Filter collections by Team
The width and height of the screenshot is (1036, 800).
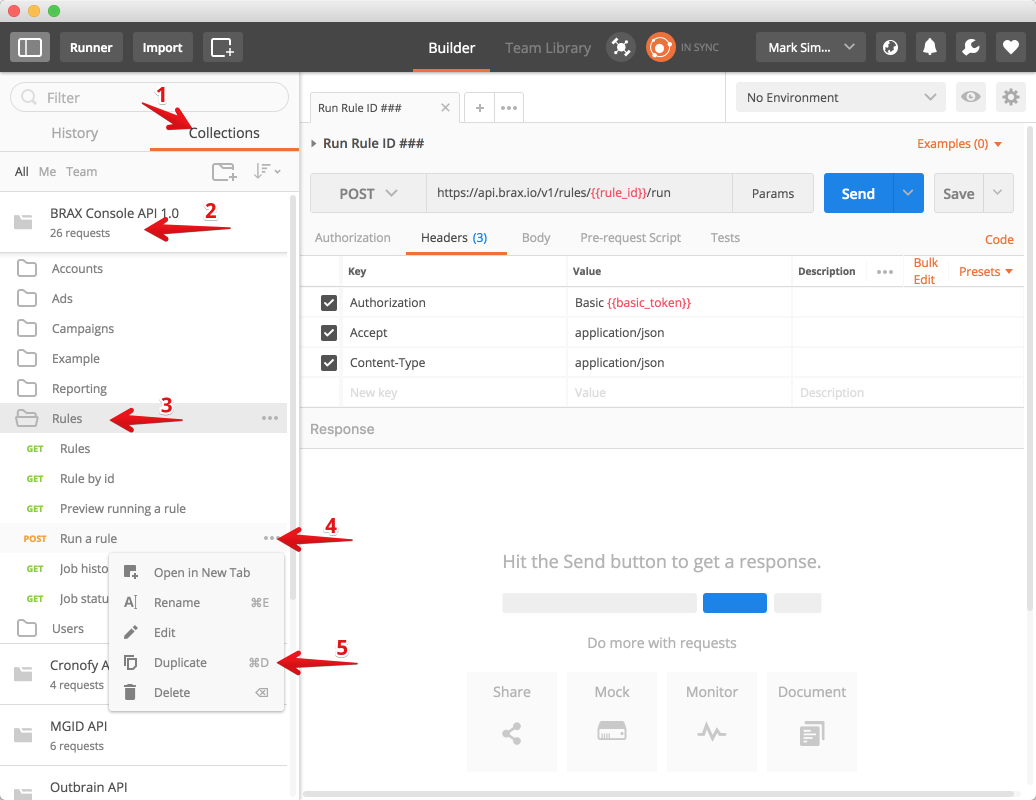pyautogui.click(x=81, y=172)
